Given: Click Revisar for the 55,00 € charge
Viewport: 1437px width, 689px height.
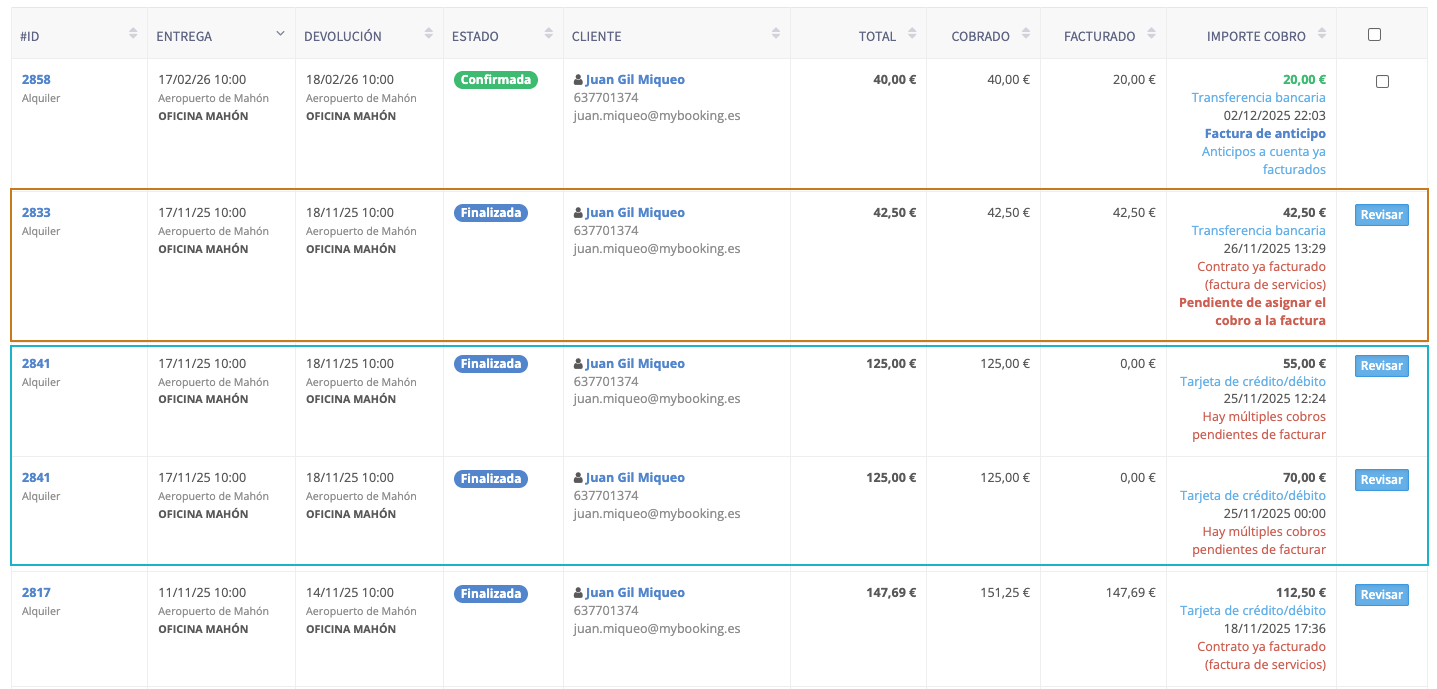Looking at the screenshot, I should tap(1382, 366).
